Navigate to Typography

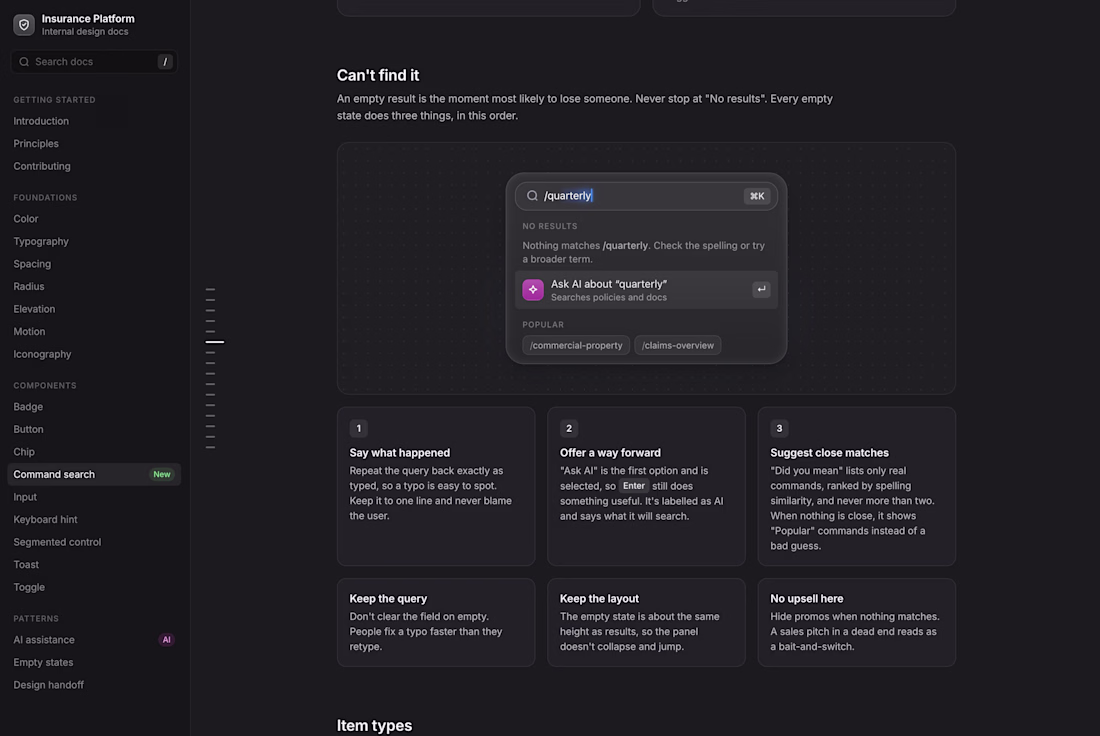[41, 241]
